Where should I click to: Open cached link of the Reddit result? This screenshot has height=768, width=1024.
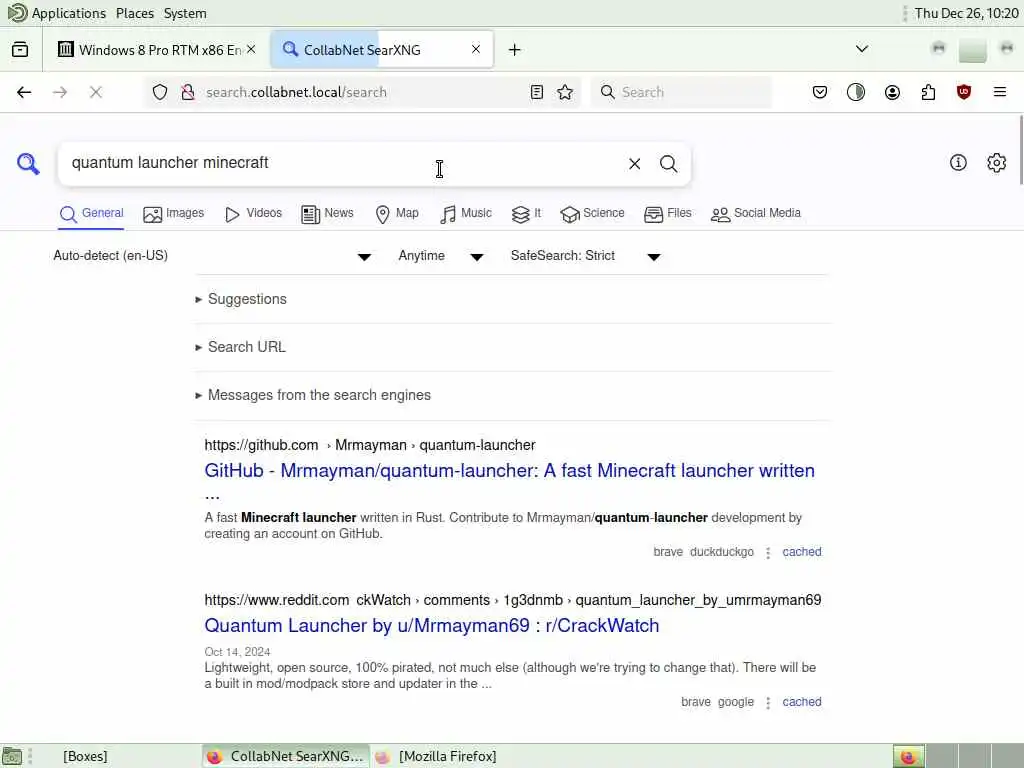click(802, 702)
